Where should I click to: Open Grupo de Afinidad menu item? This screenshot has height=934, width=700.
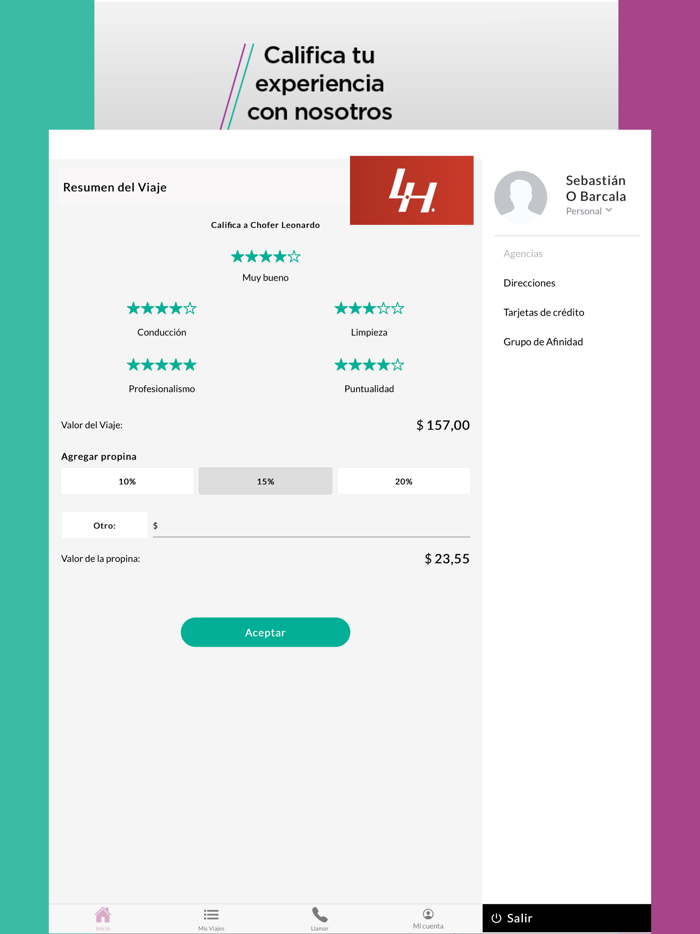[543, 342]
